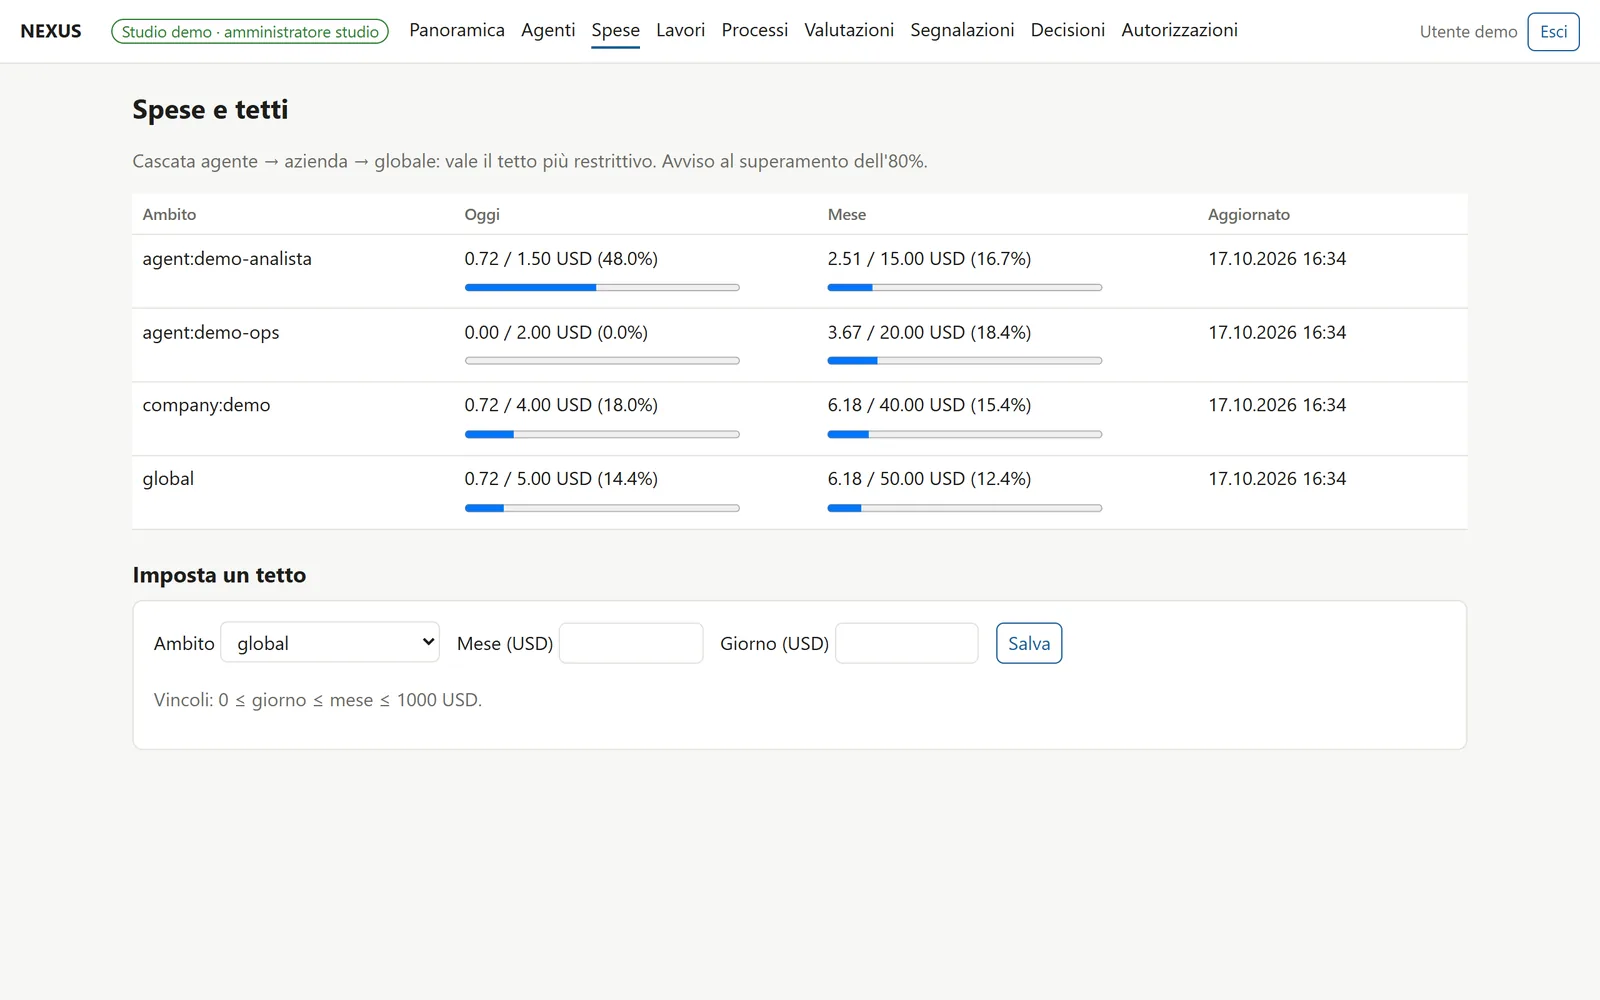The height and width of the screenshot is (1000, 1600).
Task: Click the Oggi column header
Action: (482, 214)
